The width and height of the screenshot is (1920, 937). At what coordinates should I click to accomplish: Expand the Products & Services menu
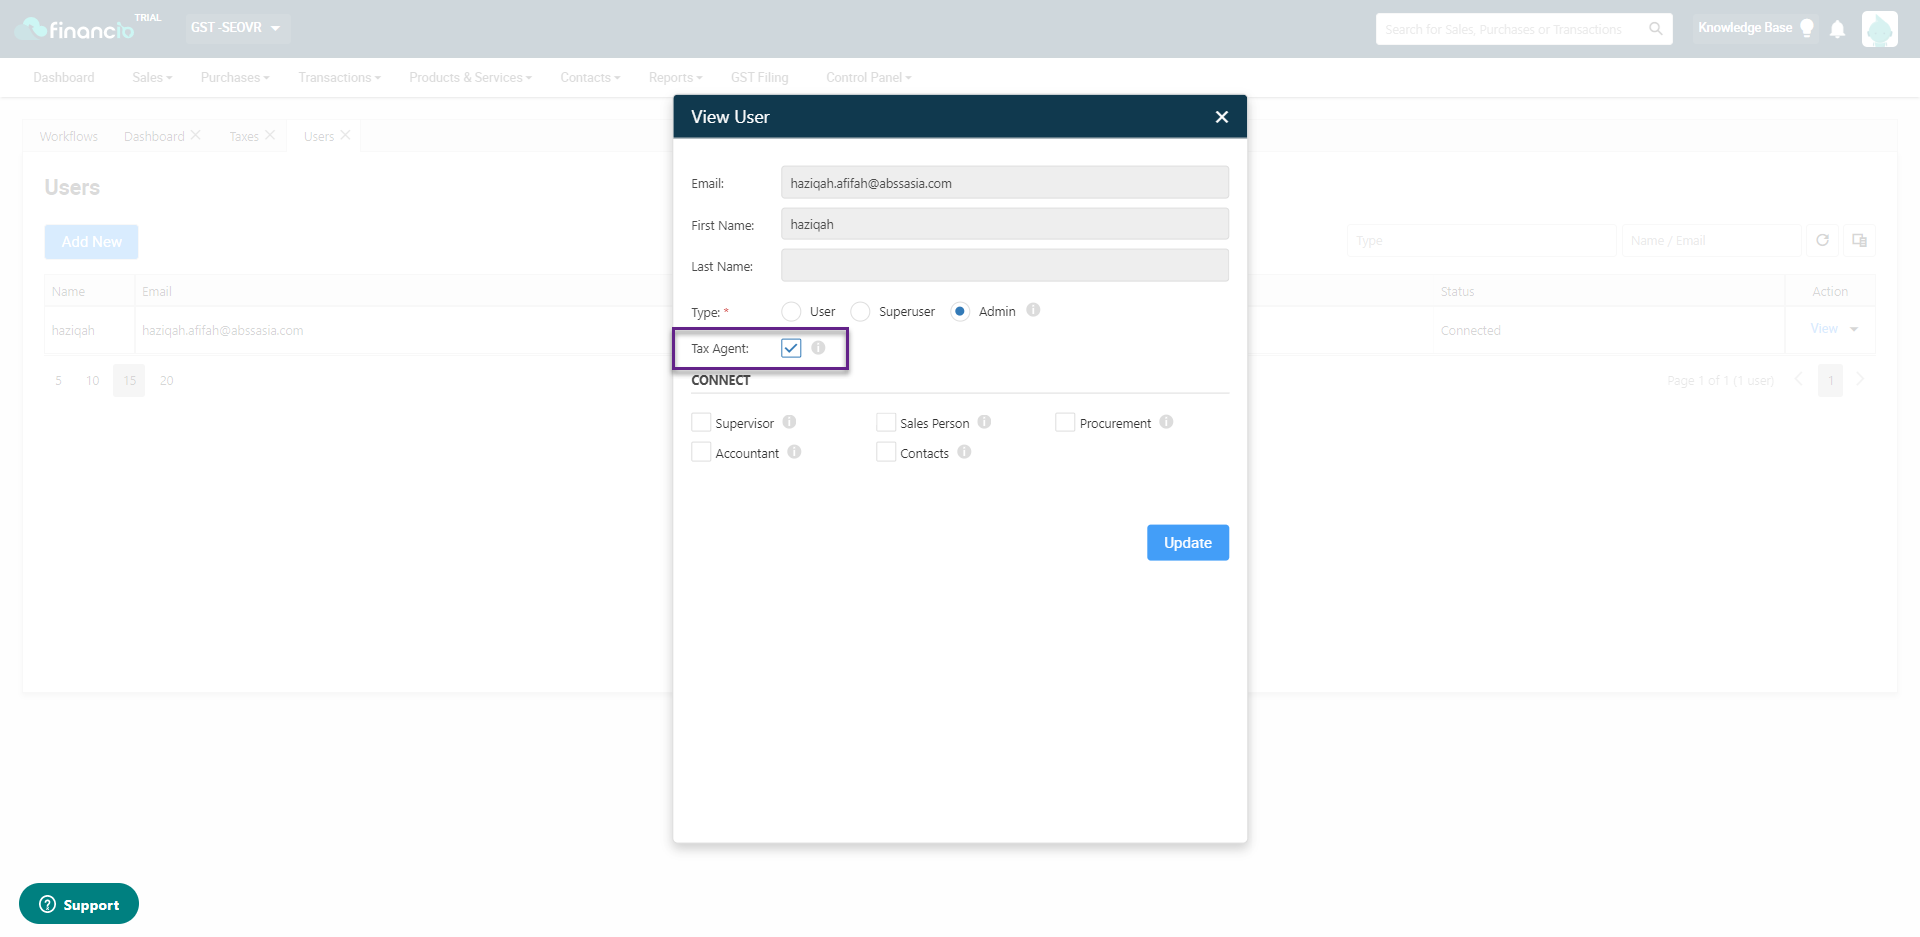pos(470,77)
